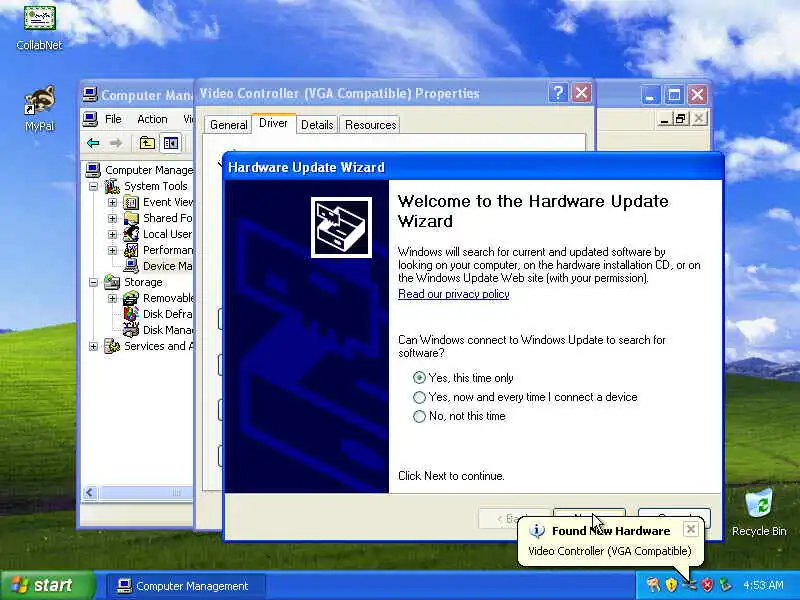
Task: Click the Back arrow in Computer Management toolbar
Action: coord(93,143)
